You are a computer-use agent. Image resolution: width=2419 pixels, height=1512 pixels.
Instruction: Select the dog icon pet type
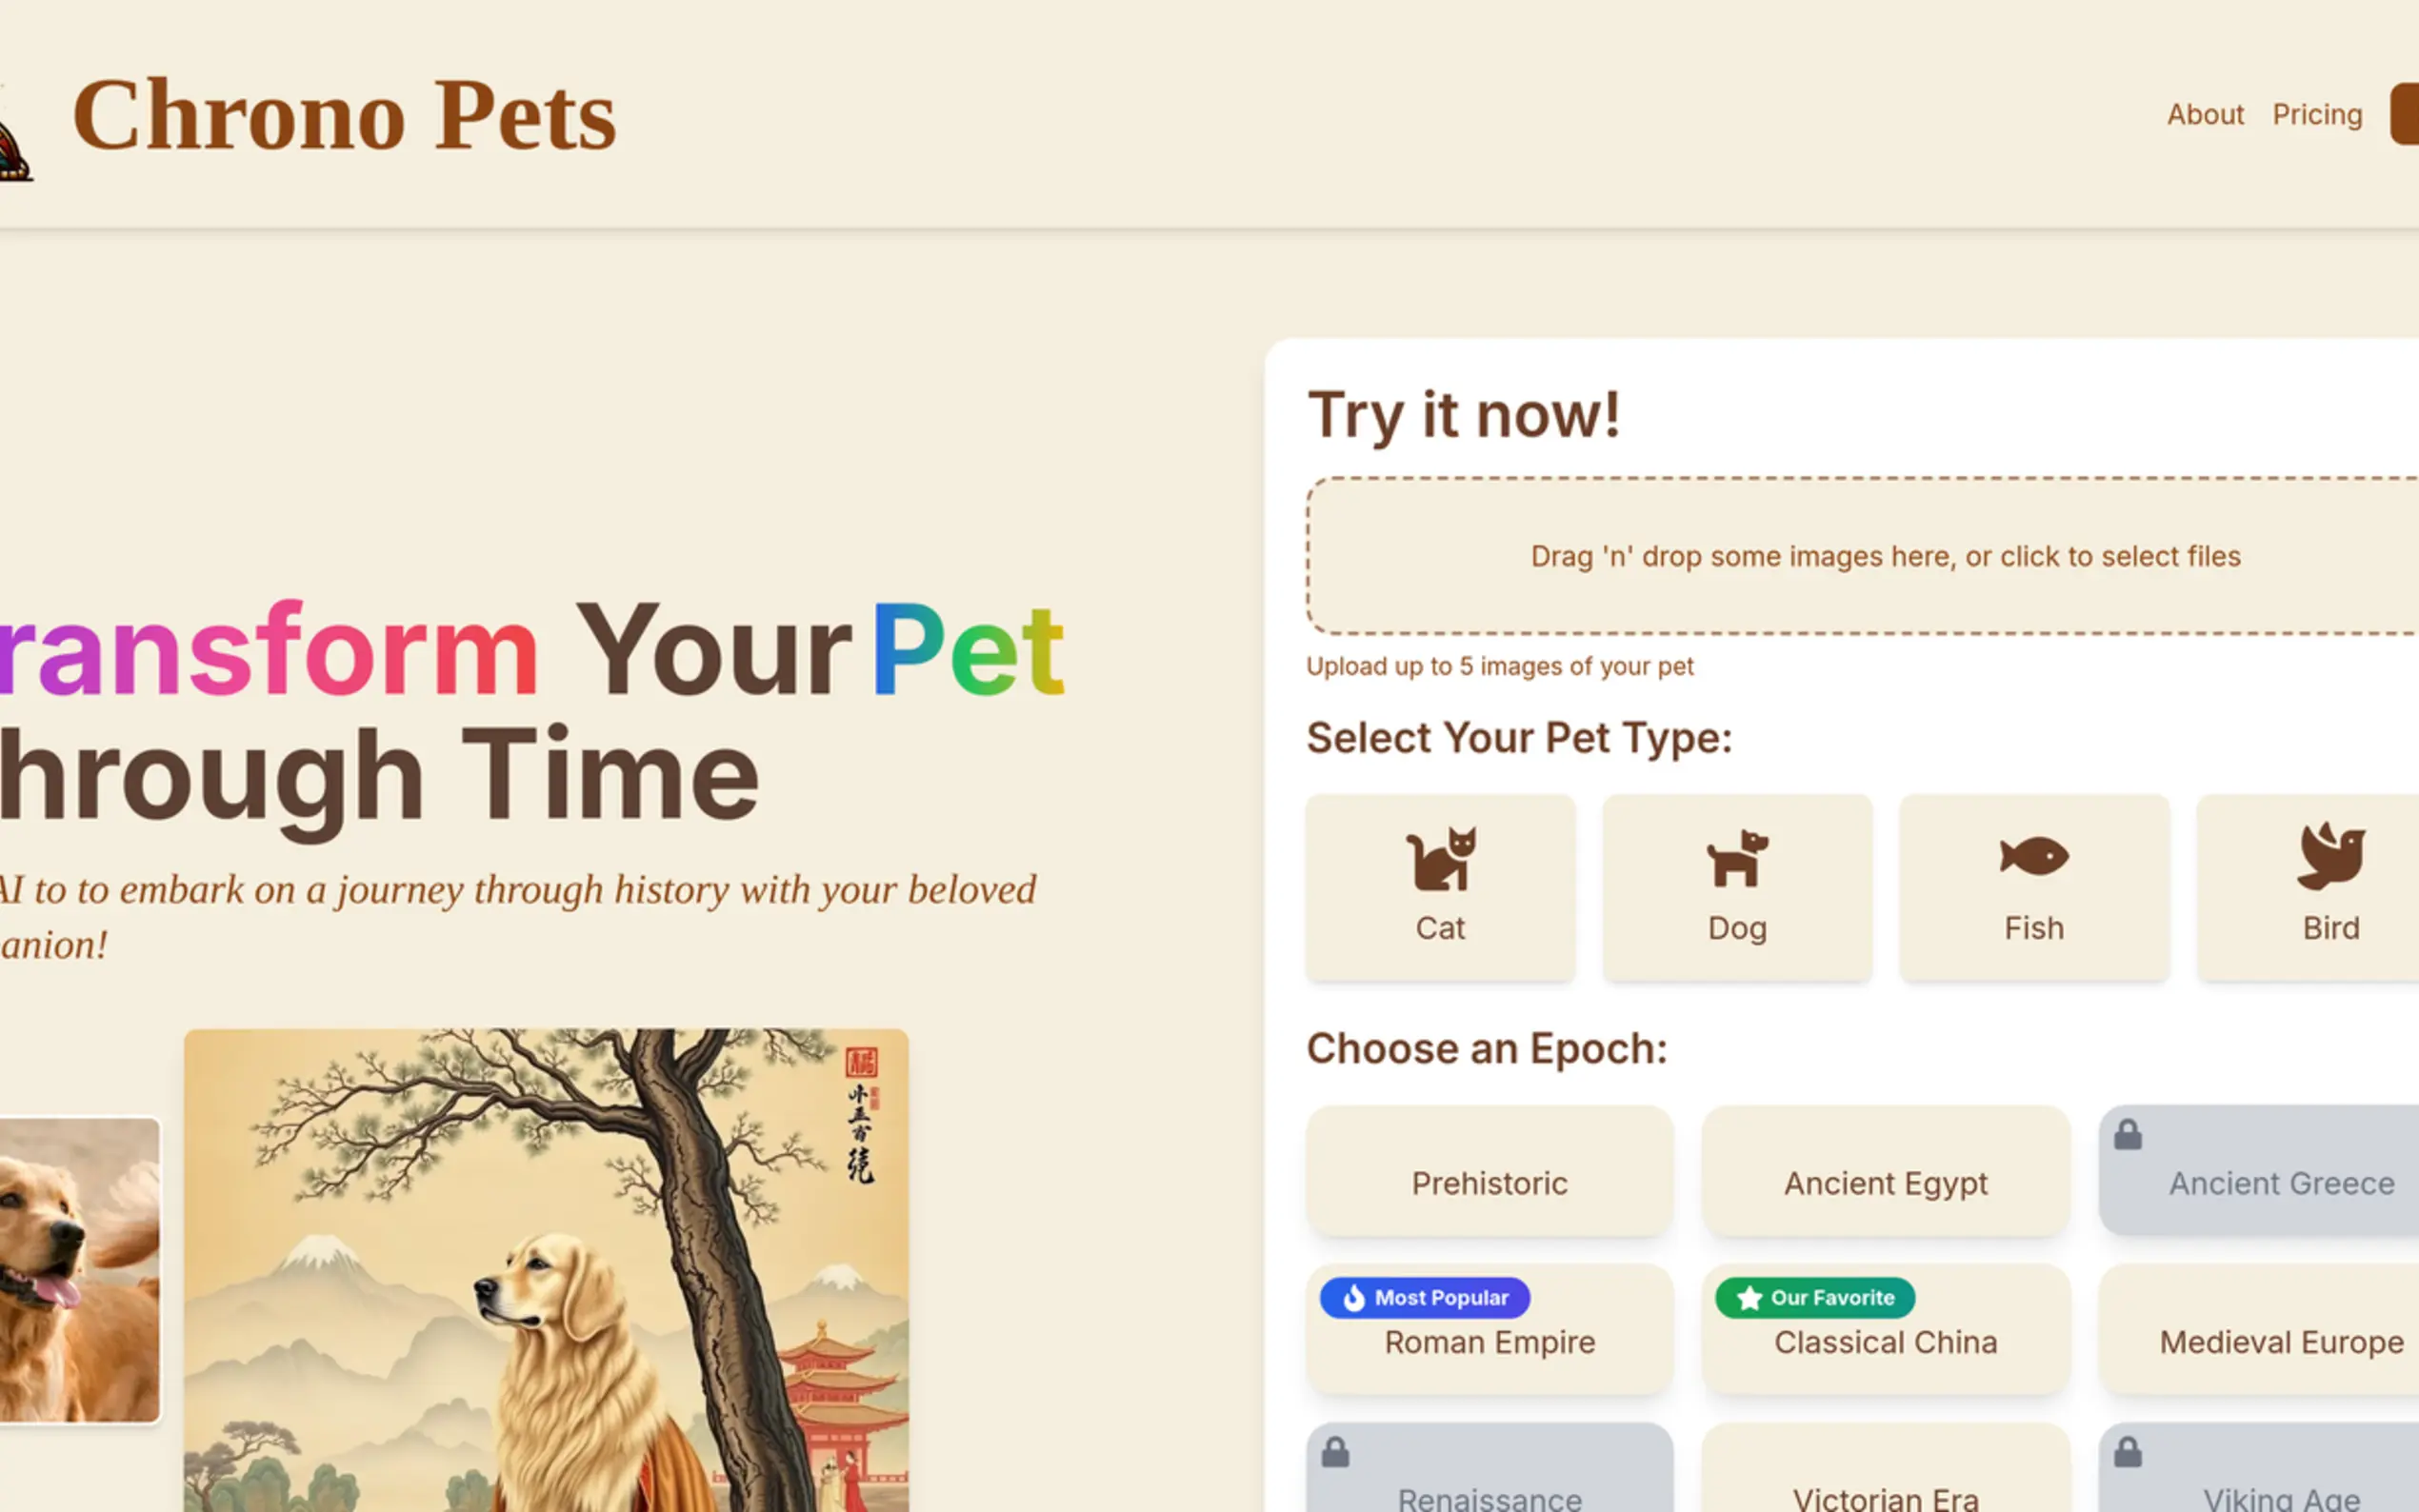(x=1737, y=859)
